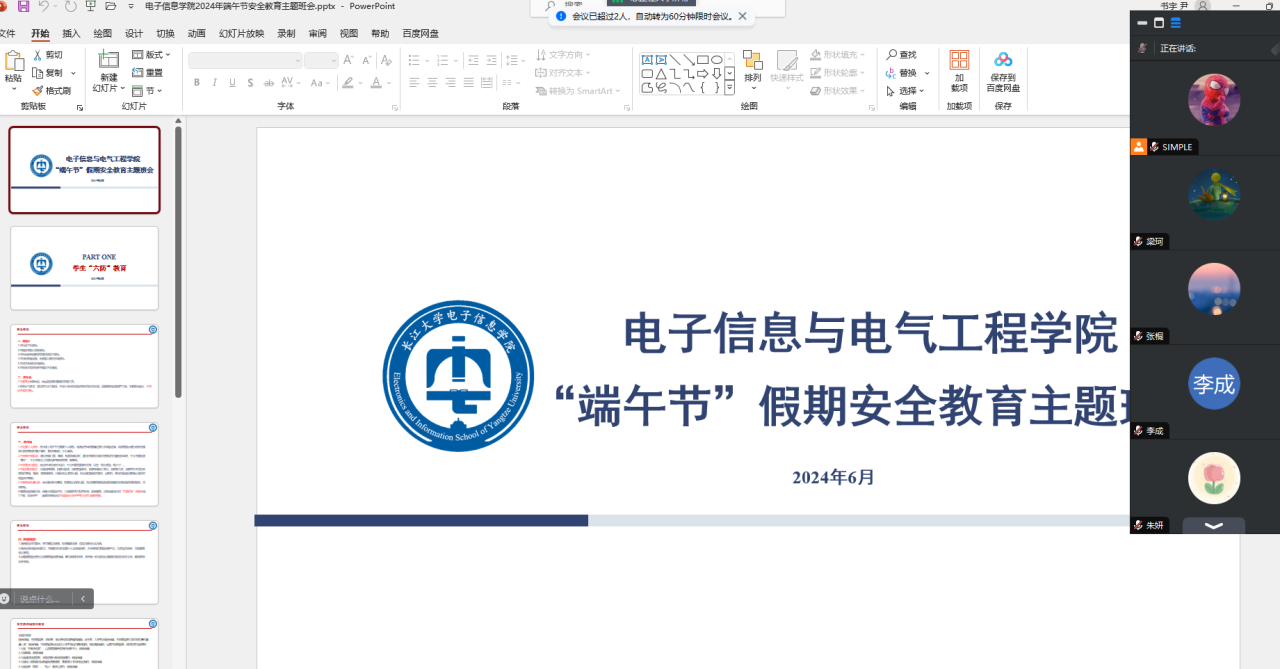Click the Save icon in quick access toolbar
Image resolution: width=1280 pixels, height=669 pixels.
coord(23,6)
